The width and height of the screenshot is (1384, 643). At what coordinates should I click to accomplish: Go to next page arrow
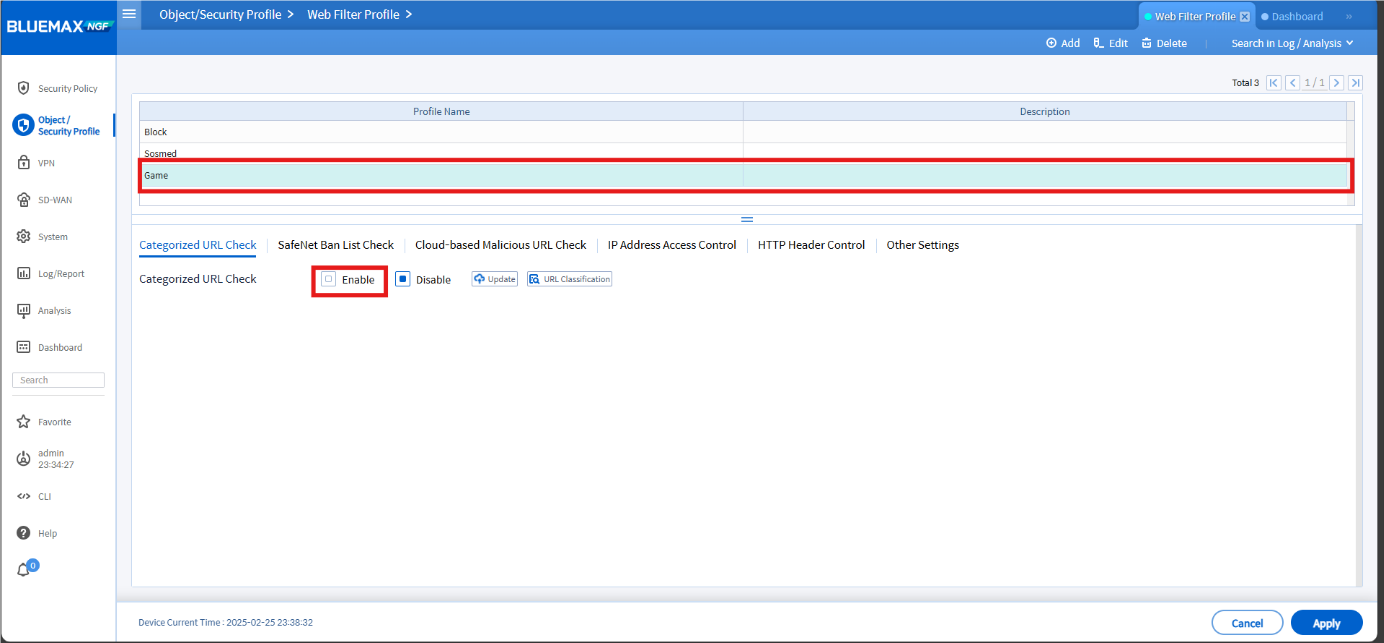(x=1336, y=83)
